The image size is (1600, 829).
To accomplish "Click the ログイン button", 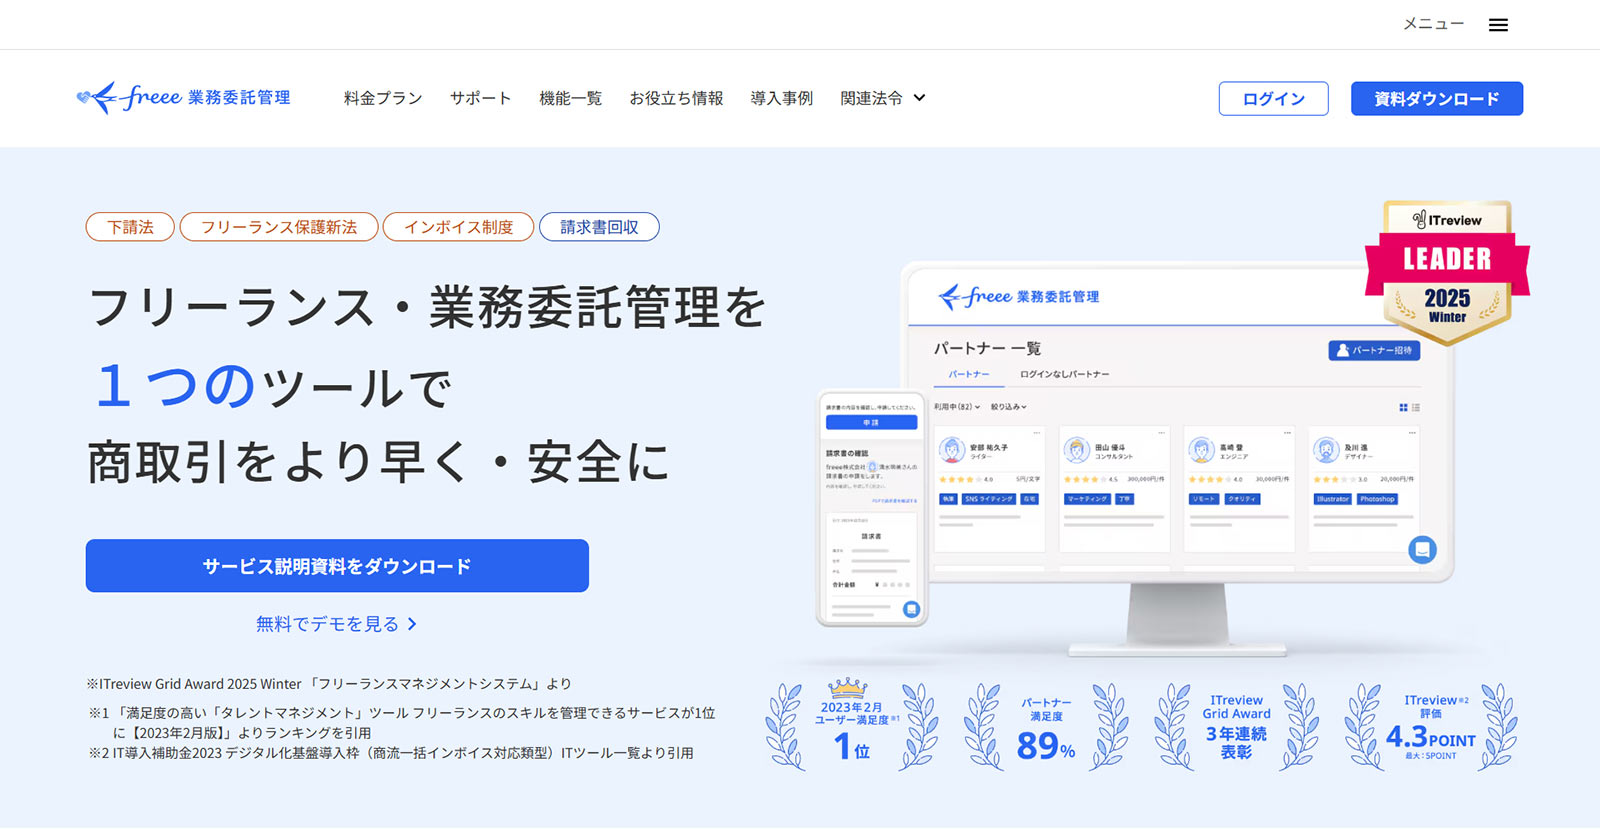I will click(1273, 99).
